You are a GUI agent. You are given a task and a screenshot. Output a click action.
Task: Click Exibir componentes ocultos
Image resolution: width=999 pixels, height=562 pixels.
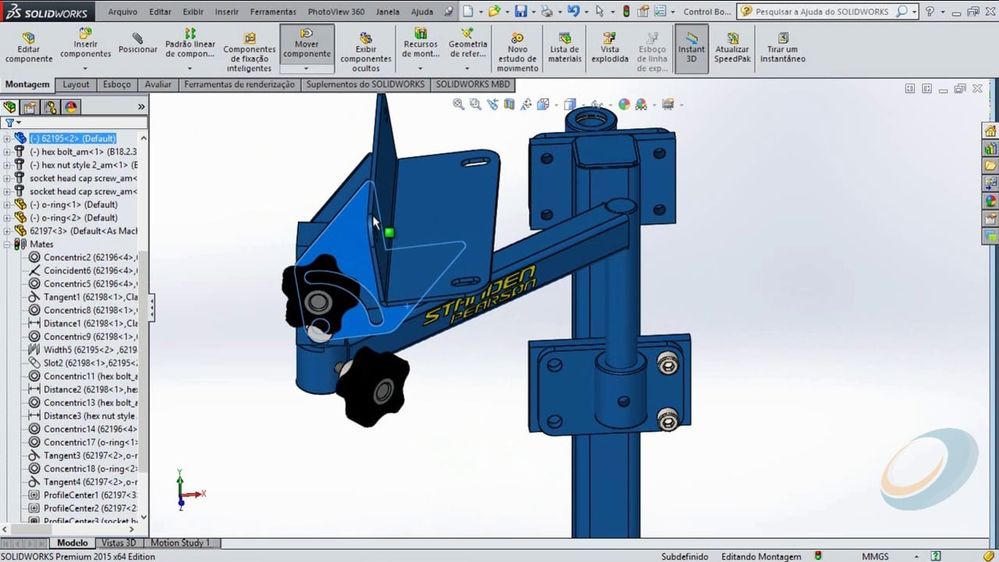coord(366,52)
